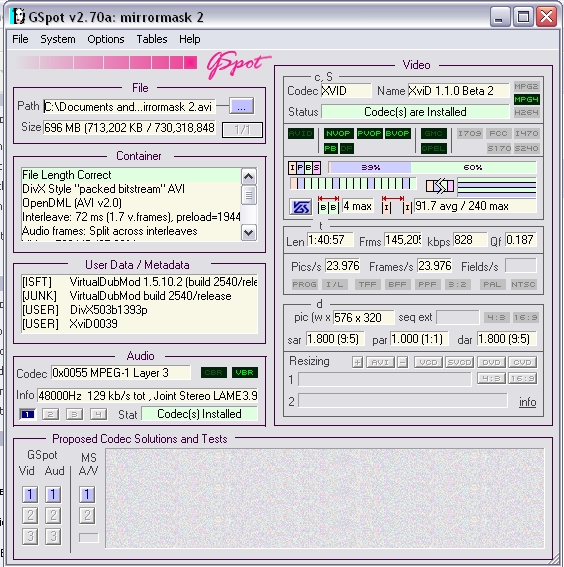Click the FCC colorimetry indicator
This screenshot has width=564, height=567.
pos(498,133)
